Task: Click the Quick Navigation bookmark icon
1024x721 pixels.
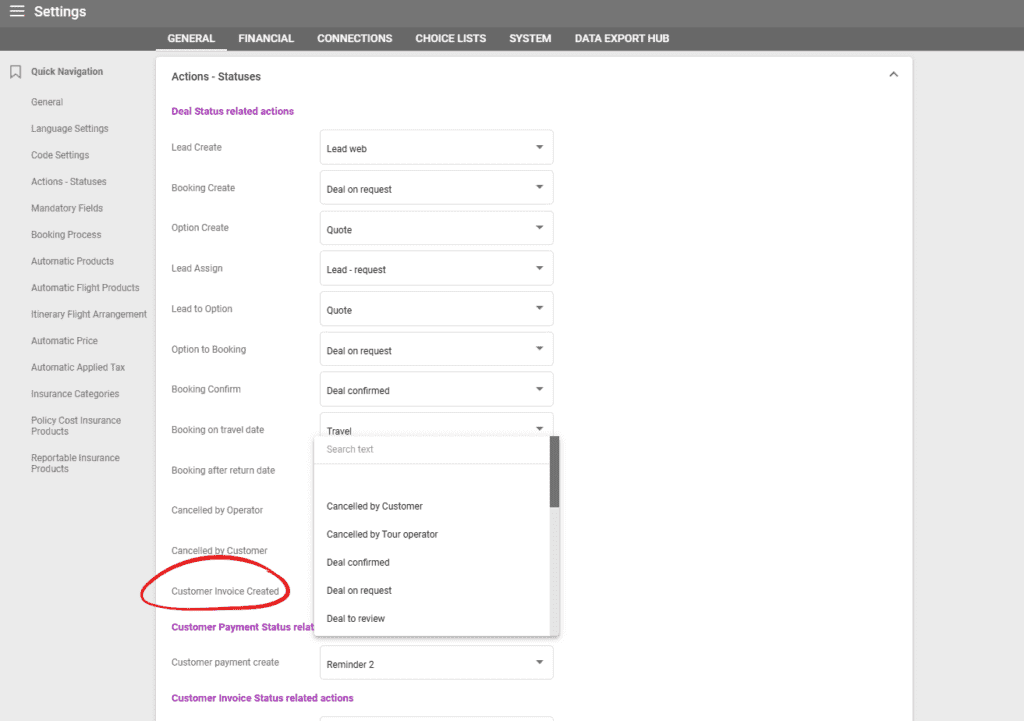Action: point(14,71)
